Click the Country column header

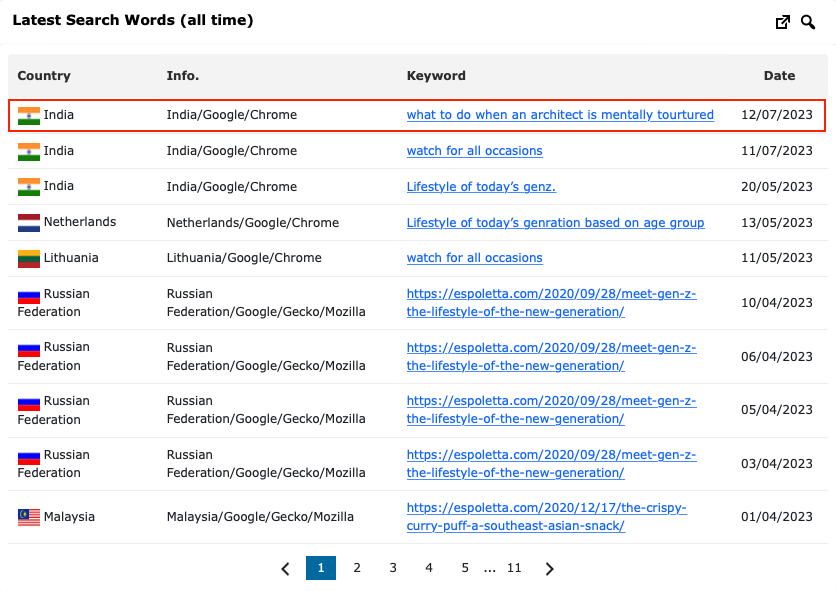pyautogui.click(x=44, y=76)
